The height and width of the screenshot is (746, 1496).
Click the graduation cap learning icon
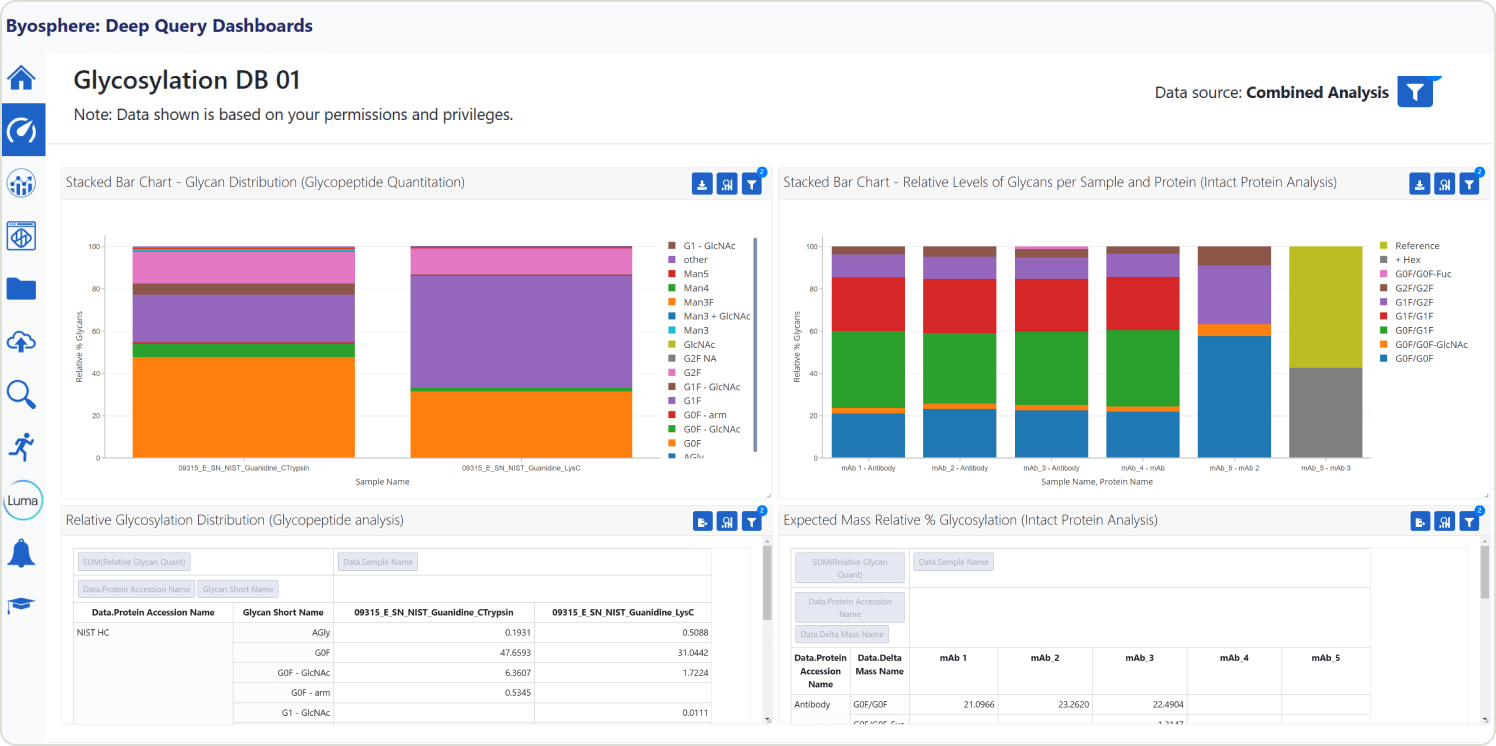(x=22, y=605)
